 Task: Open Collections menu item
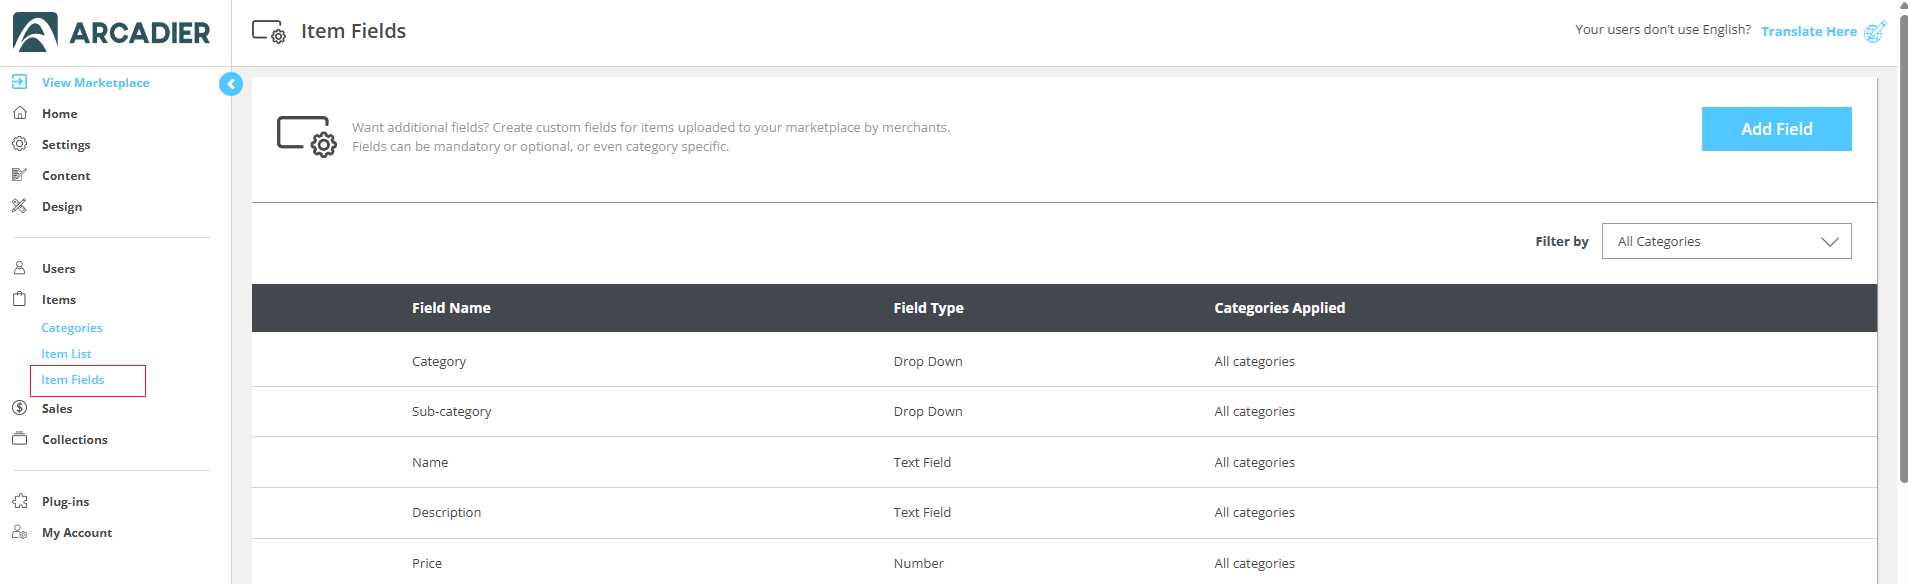pos(75,440)
